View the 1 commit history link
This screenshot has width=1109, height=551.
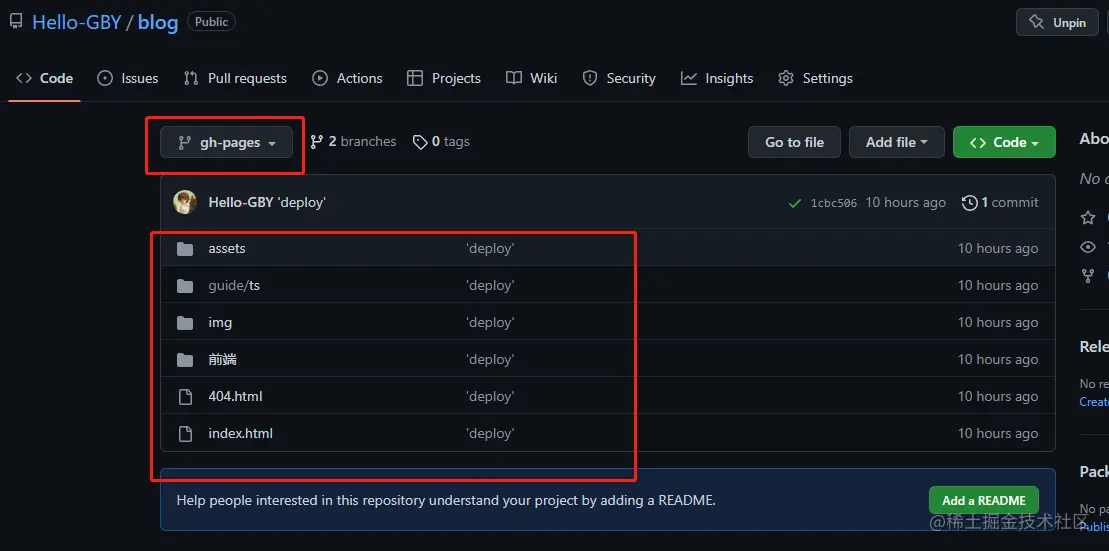pyautogui.click(x=1000, y=203)
